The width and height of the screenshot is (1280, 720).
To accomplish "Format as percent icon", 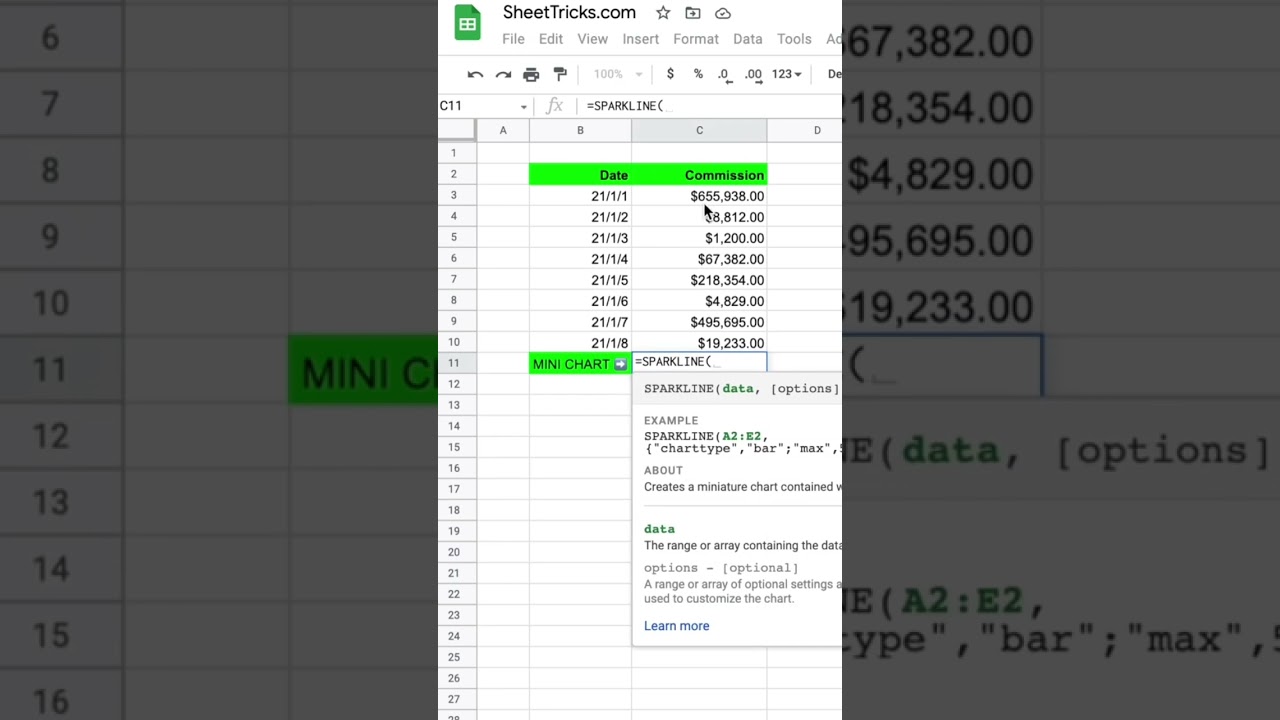I will coord(698,74).
